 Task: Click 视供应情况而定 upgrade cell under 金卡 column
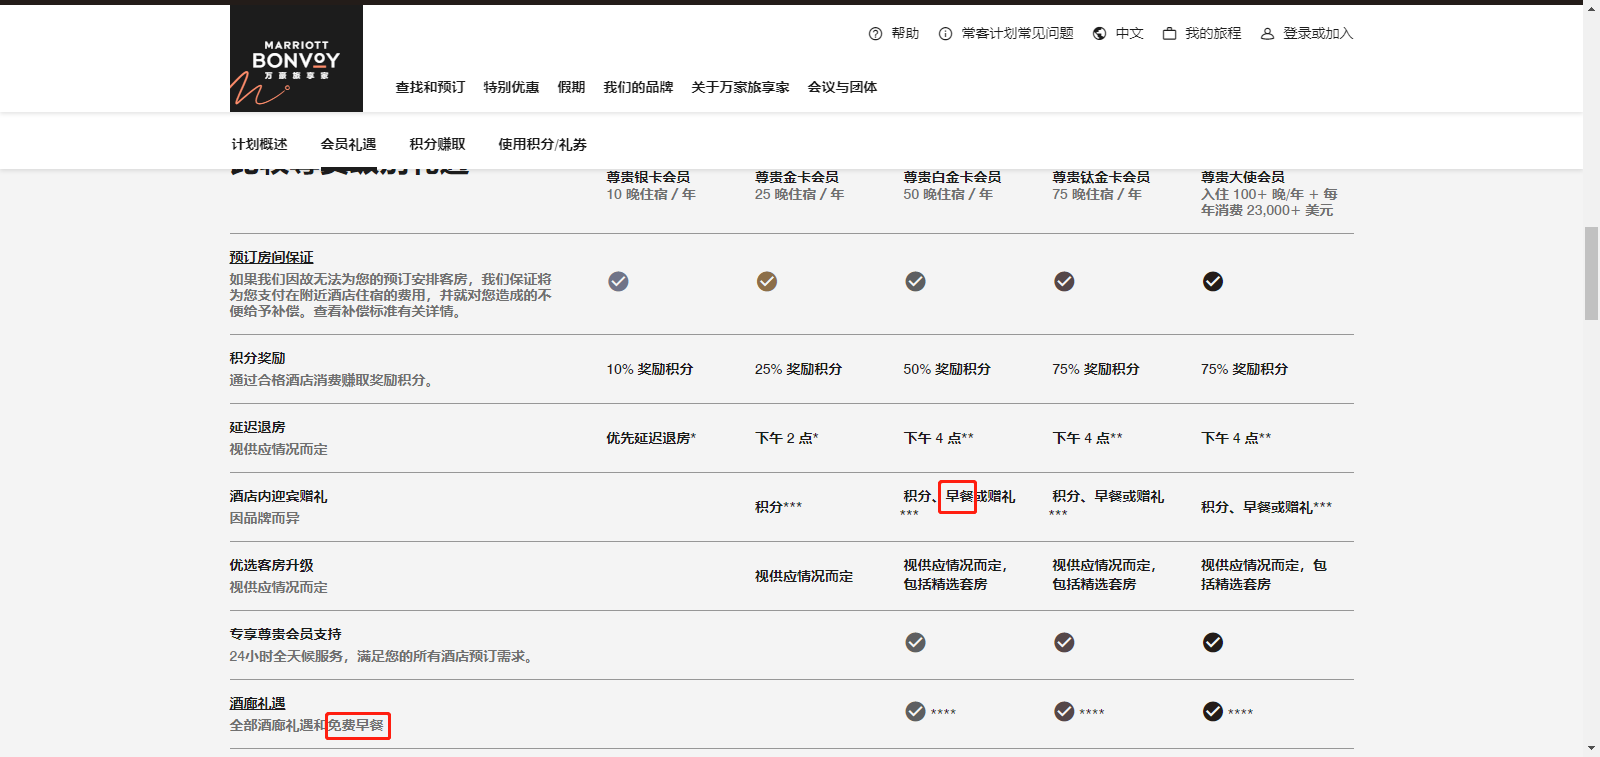coord(804,577)
